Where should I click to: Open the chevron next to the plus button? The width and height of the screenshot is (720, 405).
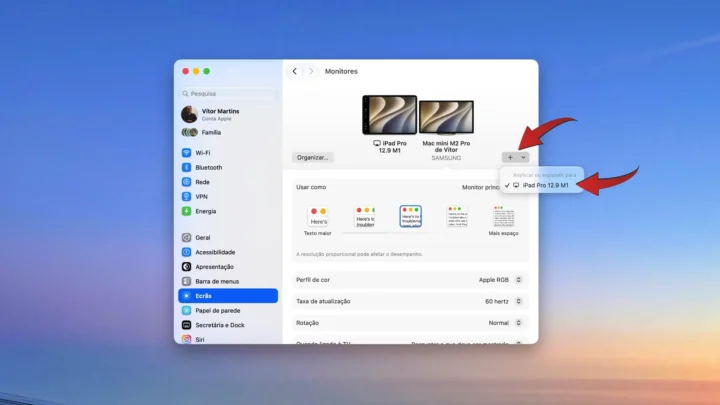(523, 158)
